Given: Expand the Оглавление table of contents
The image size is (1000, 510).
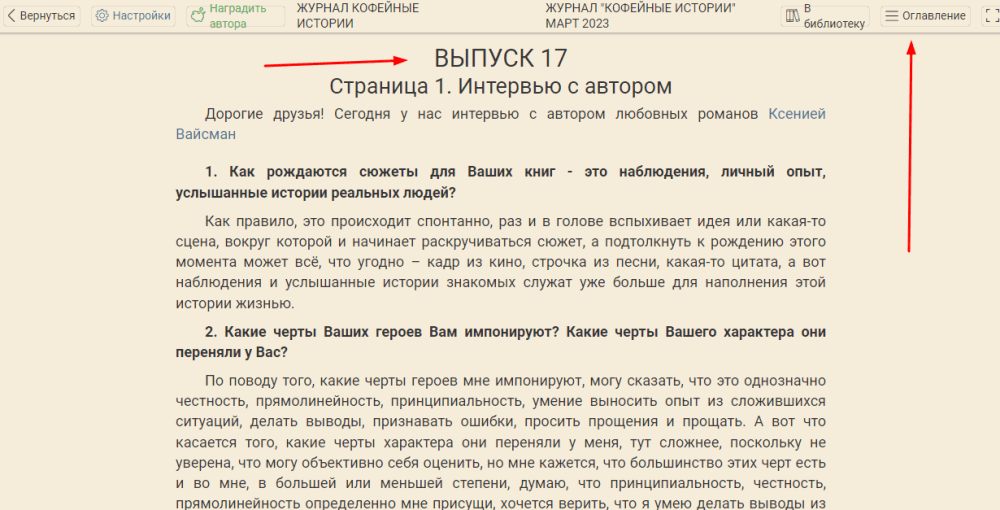Looking at the screenshot, I should [925, 16].
